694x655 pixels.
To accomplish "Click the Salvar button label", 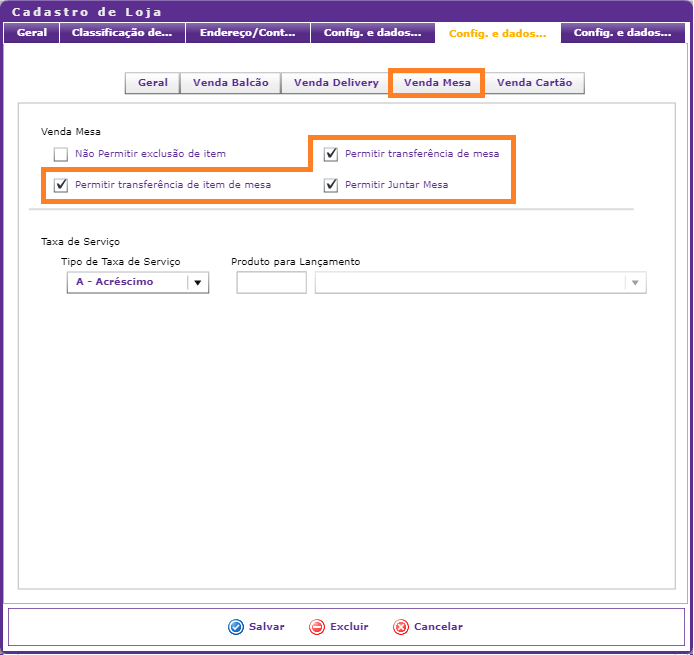I will 266,627.
